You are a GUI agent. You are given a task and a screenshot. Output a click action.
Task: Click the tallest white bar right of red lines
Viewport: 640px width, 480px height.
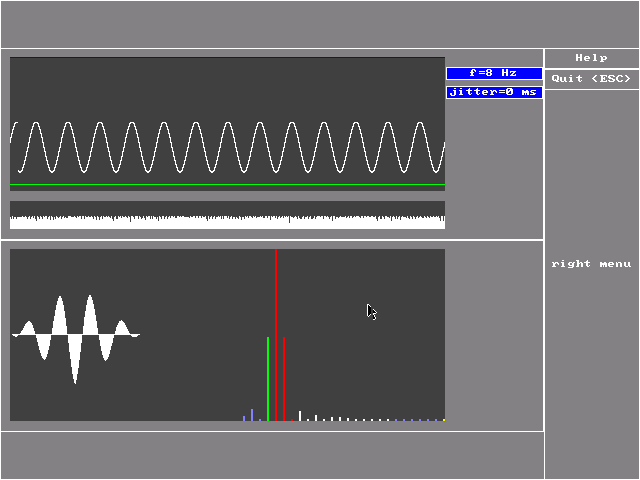[300, 416]
